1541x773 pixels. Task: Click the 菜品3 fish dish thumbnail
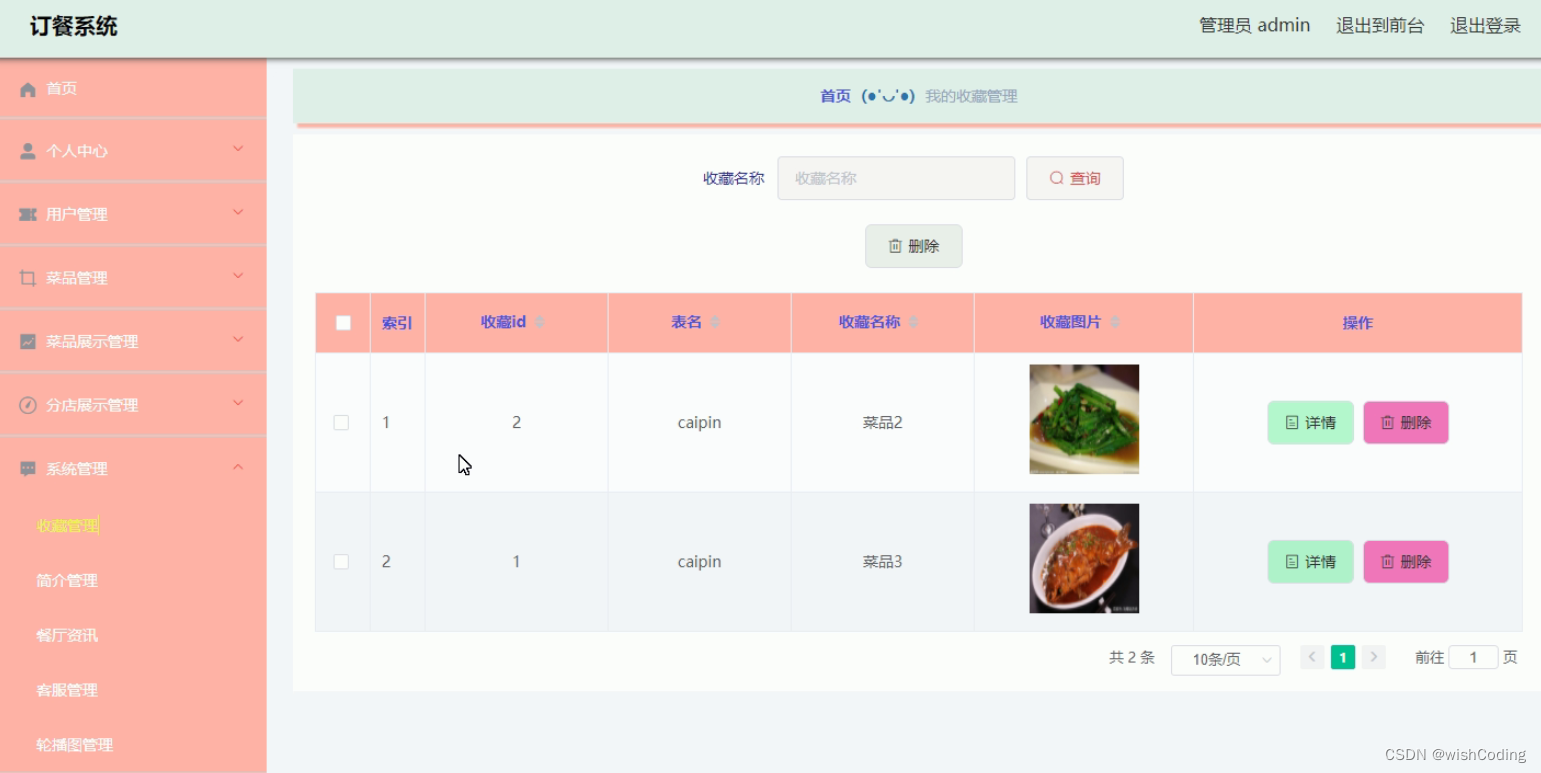click(1083, 558)
